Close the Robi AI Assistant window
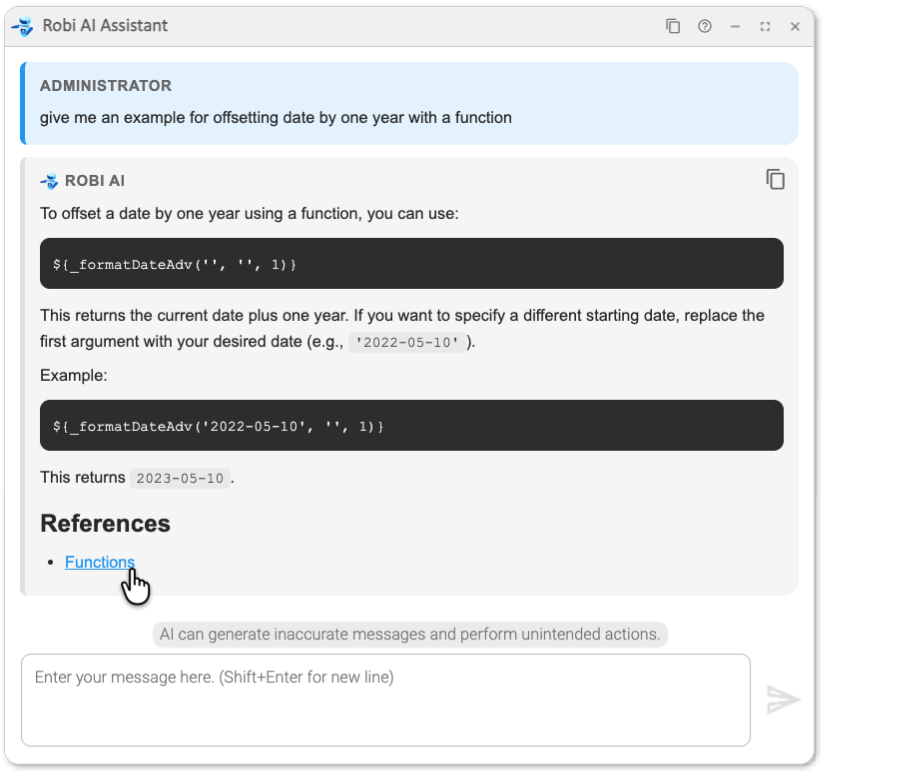The image size is (913, 774). (x=795, y=27)
